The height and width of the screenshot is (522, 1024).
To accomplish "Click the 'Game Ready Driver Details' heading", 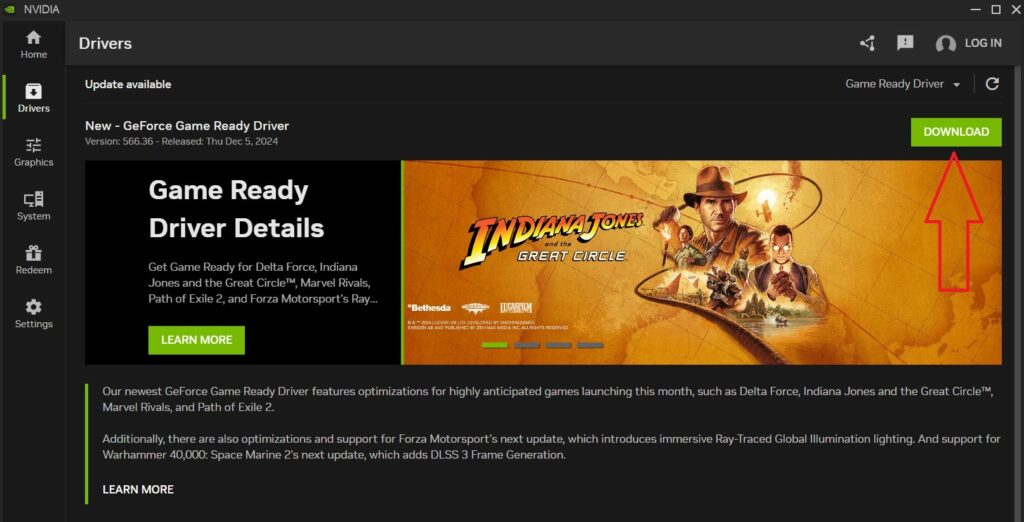I will point(236,209).
